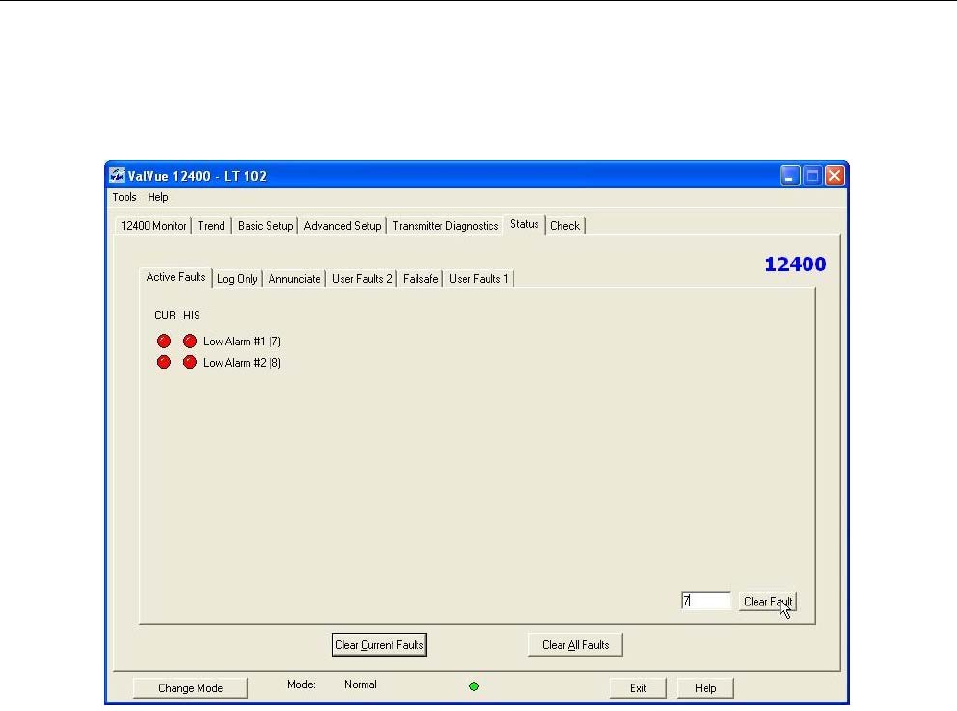The image size is (957, 711).
Task: Select the Low Alarm #2 (8) entry
Action: coord(242,363)
